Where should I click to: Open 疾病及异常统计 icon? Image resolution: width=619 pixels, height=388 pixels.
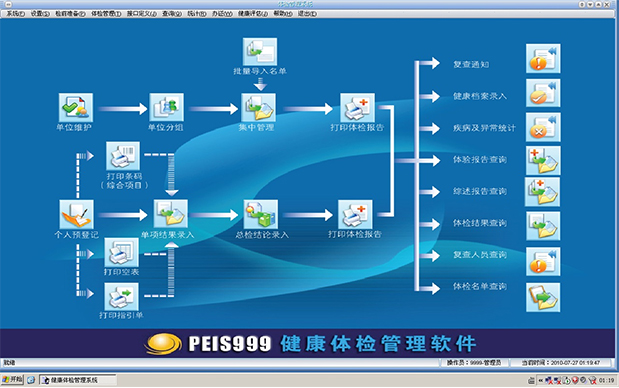tap(543, 127)
